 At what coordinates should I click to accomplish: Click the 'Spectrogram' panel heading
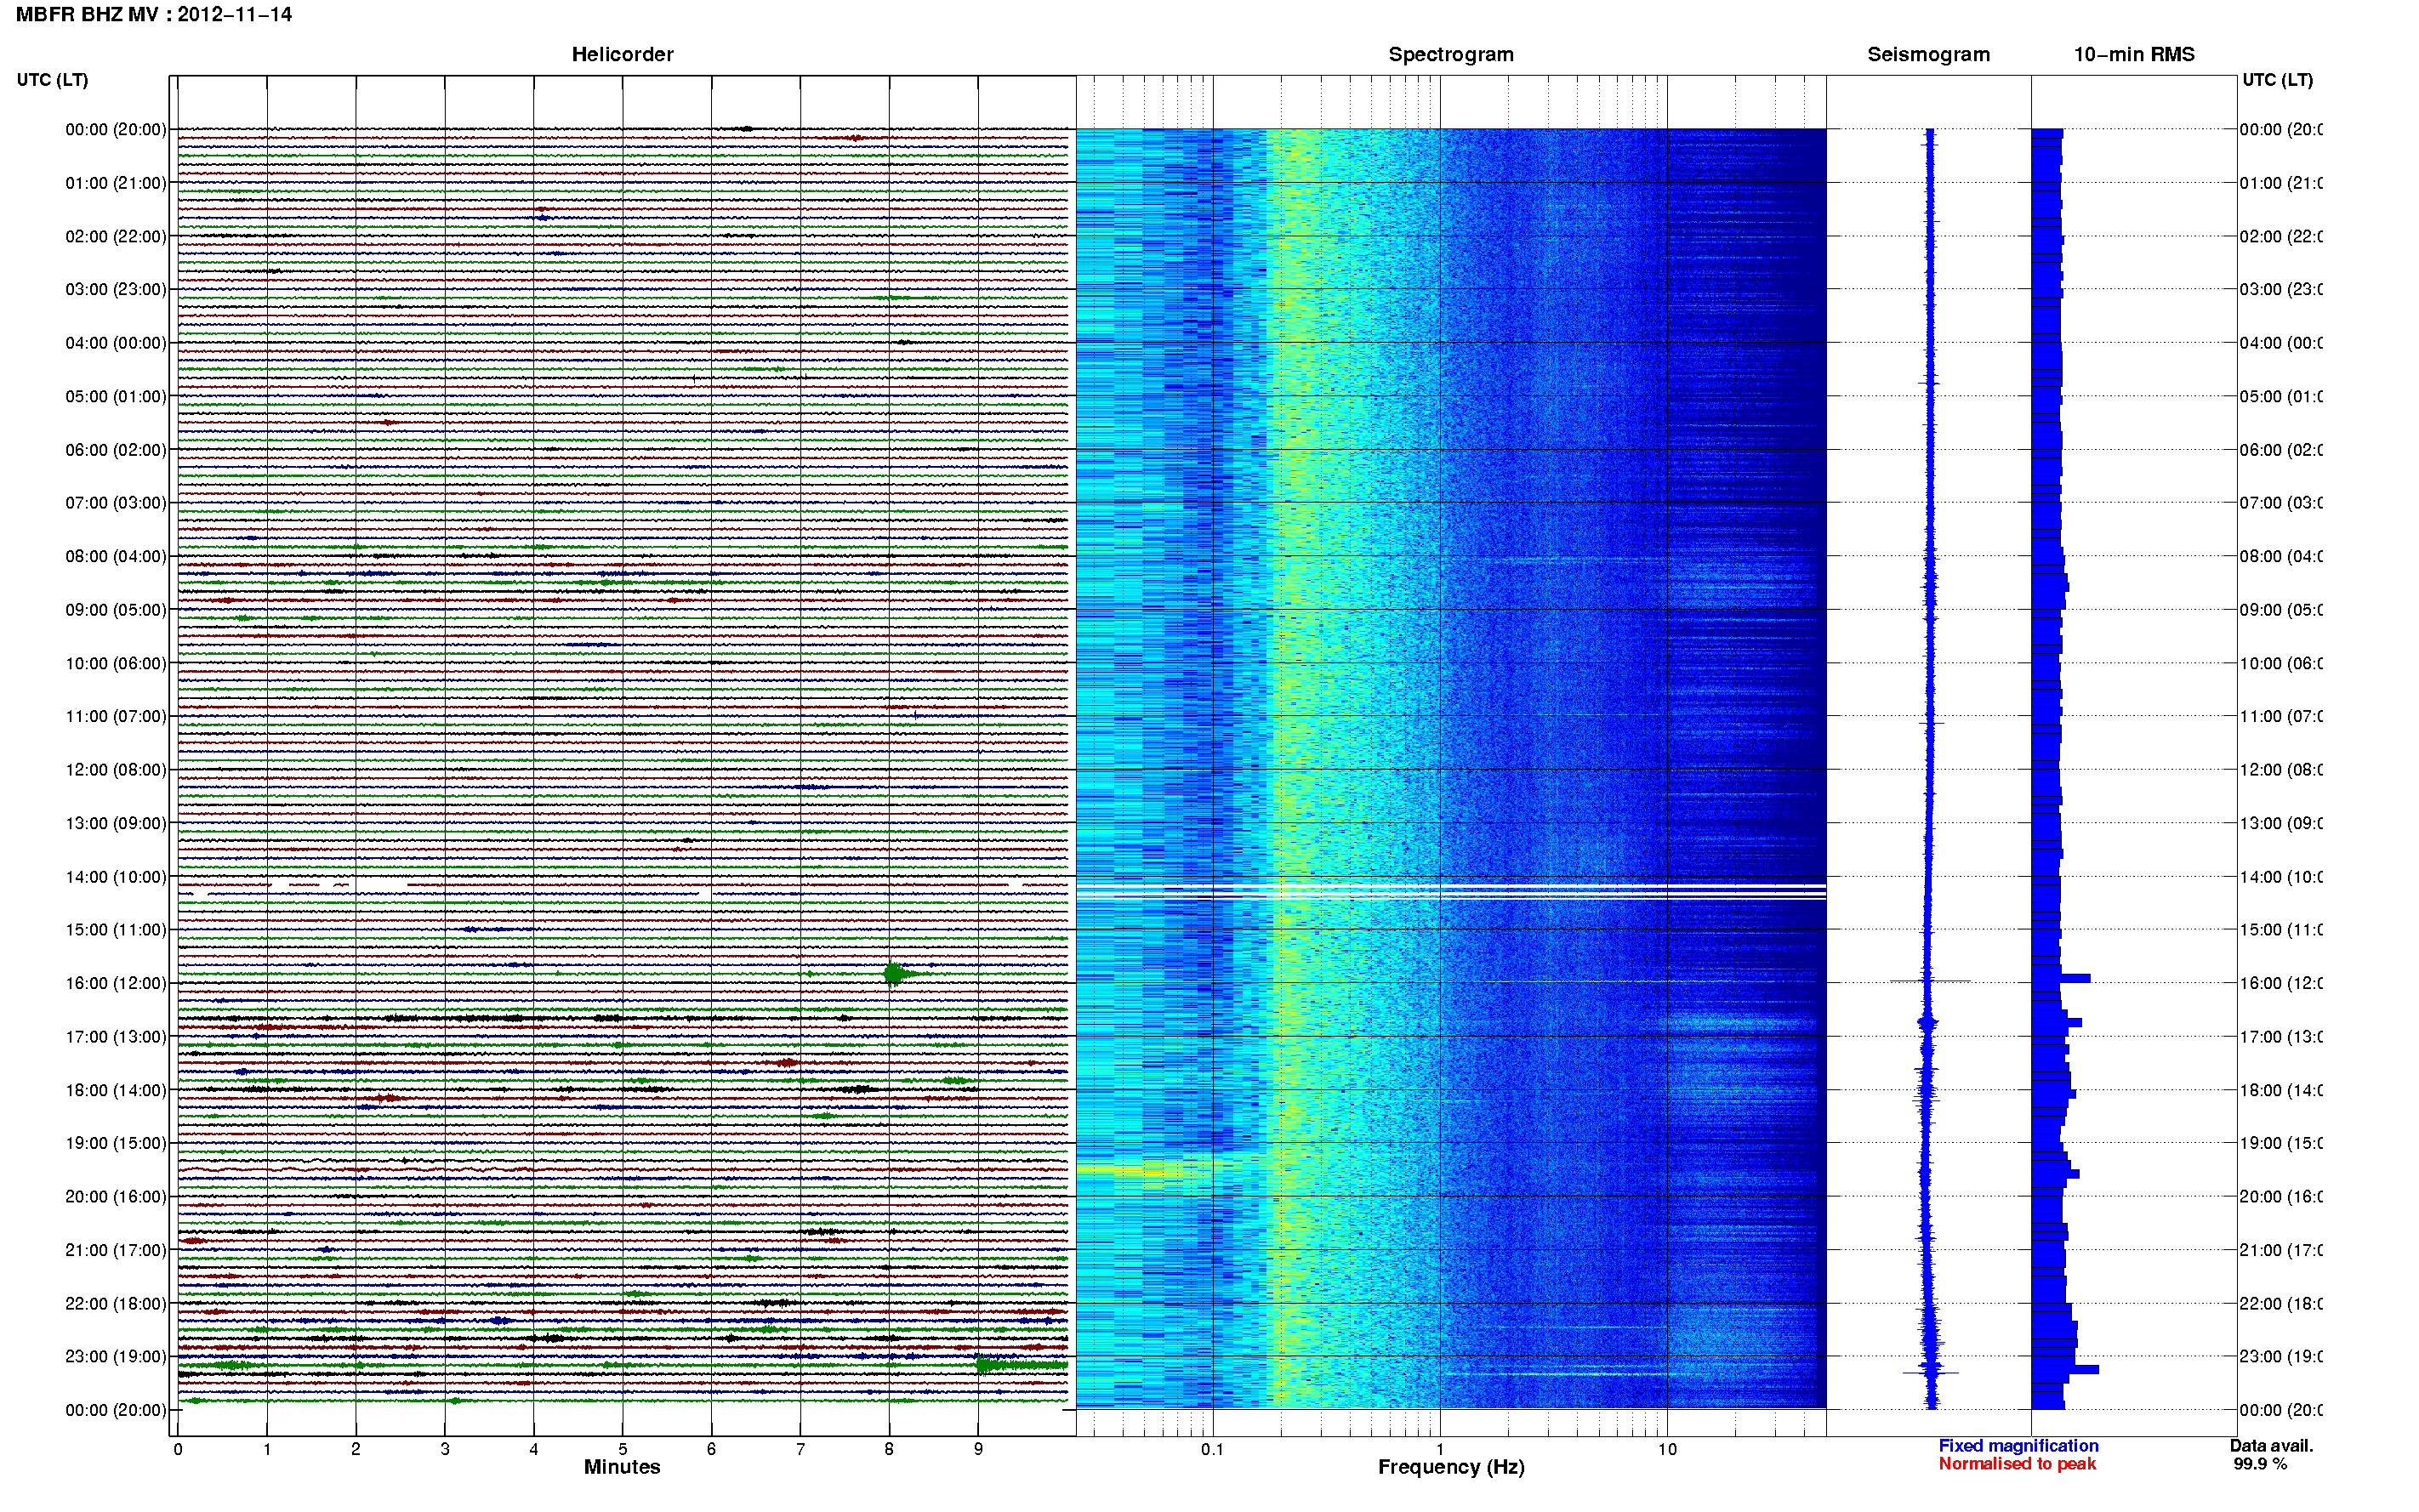point(1450,54)
